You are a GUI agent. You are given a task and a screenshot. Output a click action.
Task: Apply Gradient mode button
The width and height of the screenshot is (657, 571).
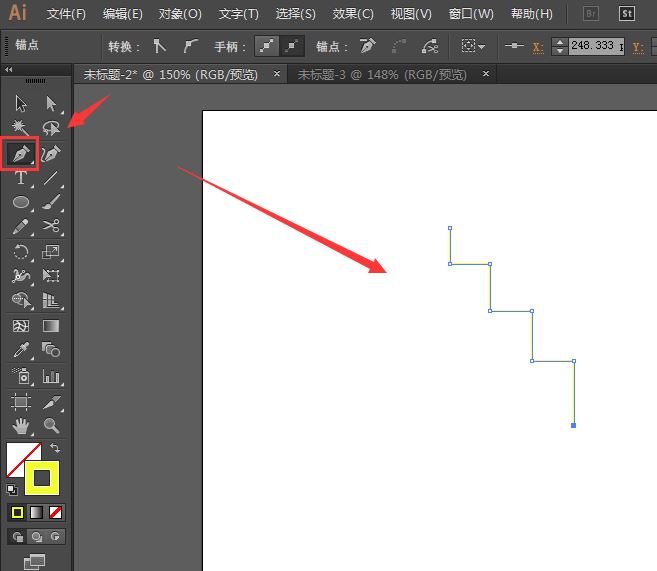(36, 512)
